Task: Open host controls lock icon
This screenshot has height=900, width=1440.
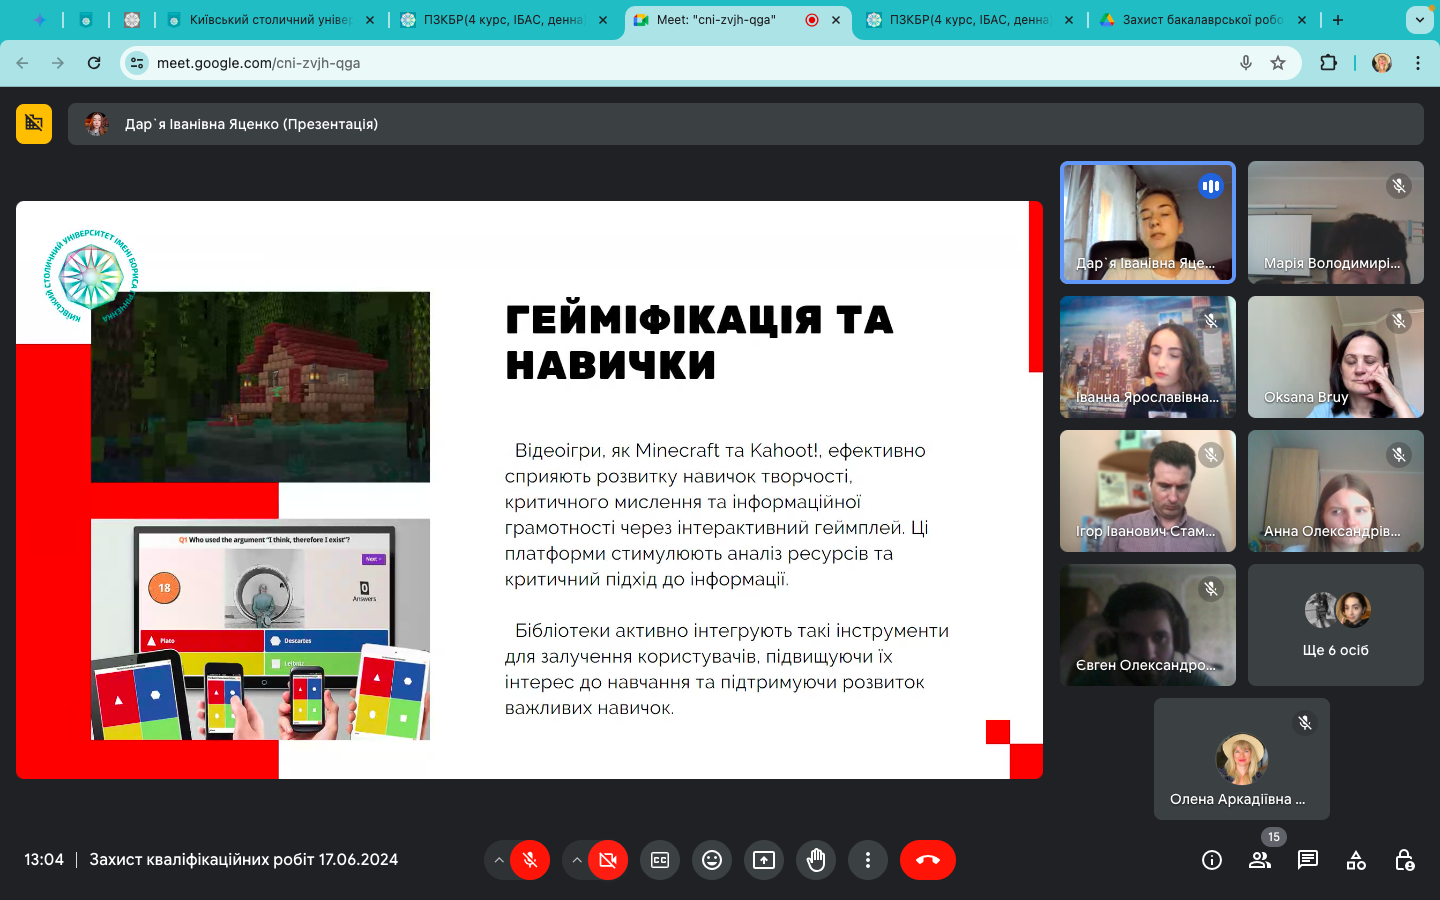Action: [1404, 860]
